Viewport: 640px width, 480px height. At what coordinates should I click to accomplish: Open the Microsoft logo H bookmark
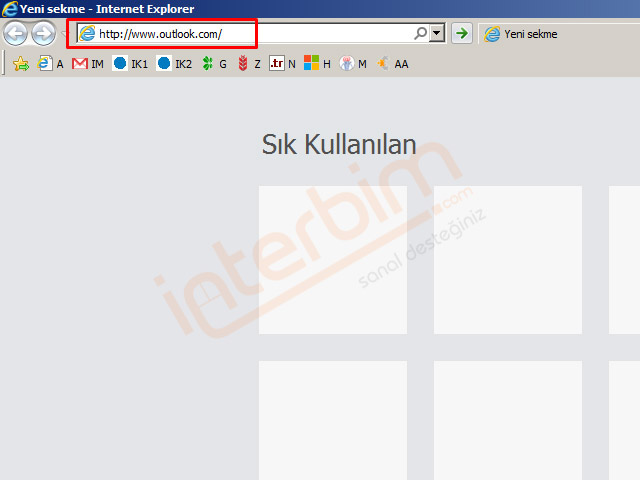[x=318, y=64]
